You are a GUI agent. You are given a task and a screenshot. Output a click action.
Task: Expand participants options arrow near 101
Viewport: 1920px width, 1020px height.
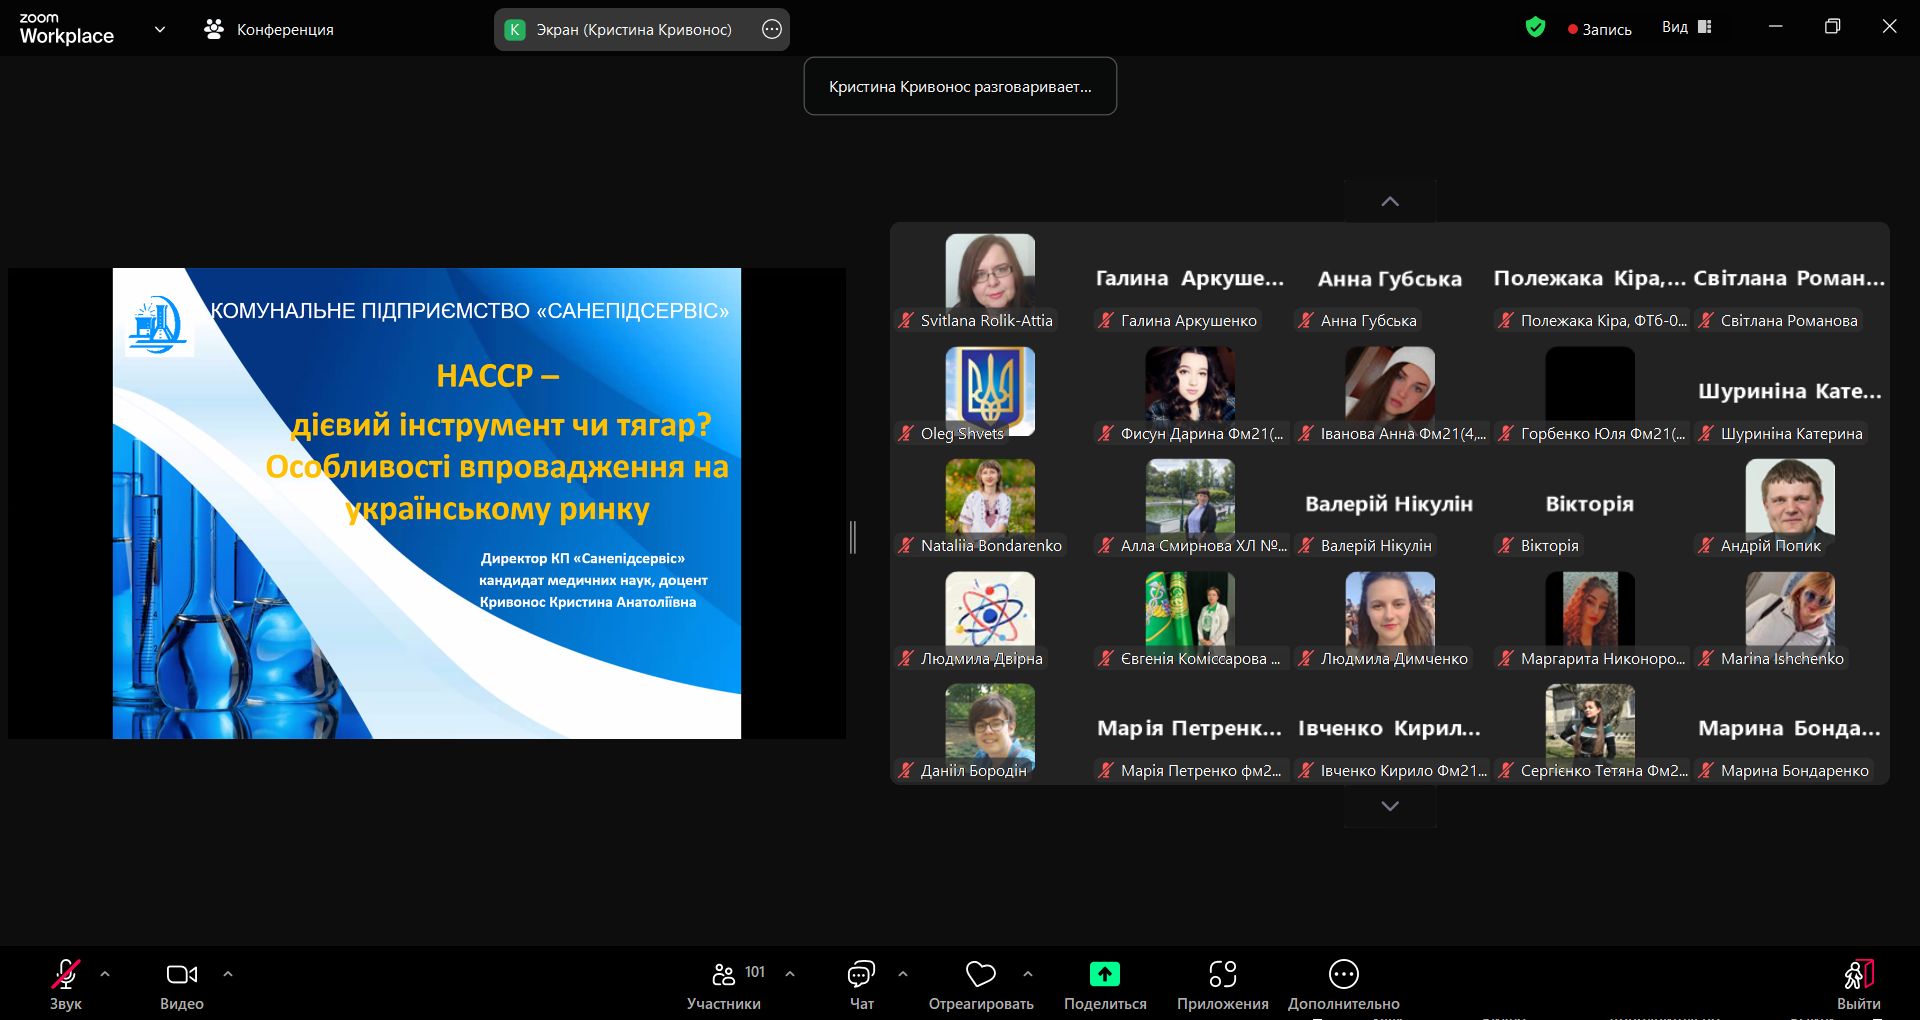coord(790,973)
